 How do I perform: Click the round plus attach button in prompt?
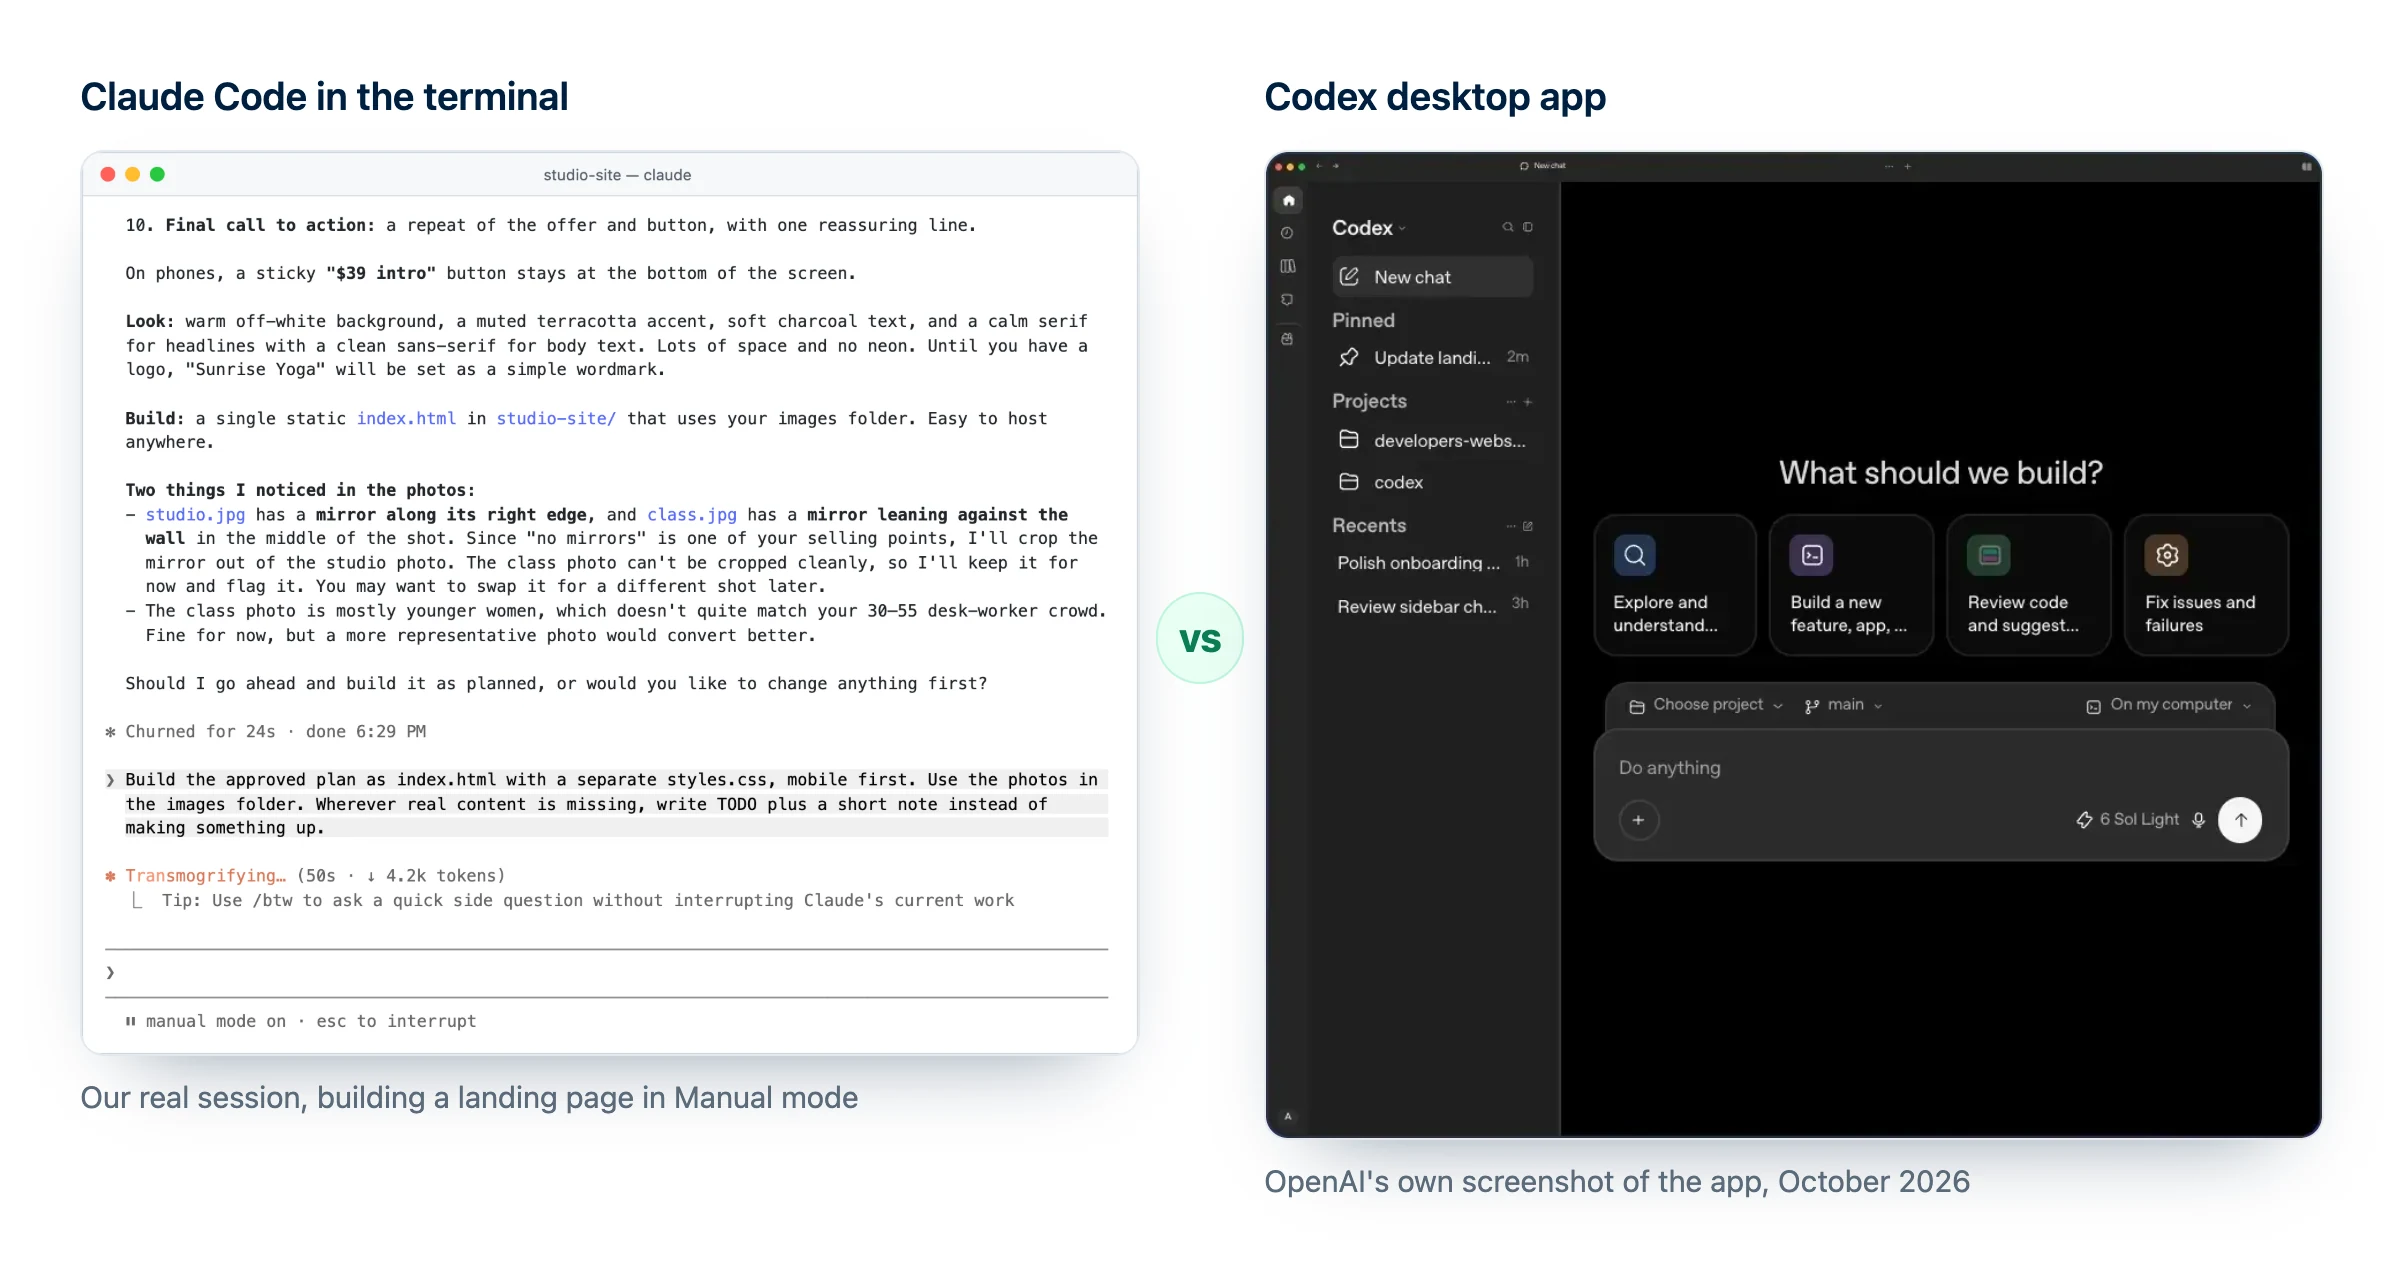coord(1638,820)
